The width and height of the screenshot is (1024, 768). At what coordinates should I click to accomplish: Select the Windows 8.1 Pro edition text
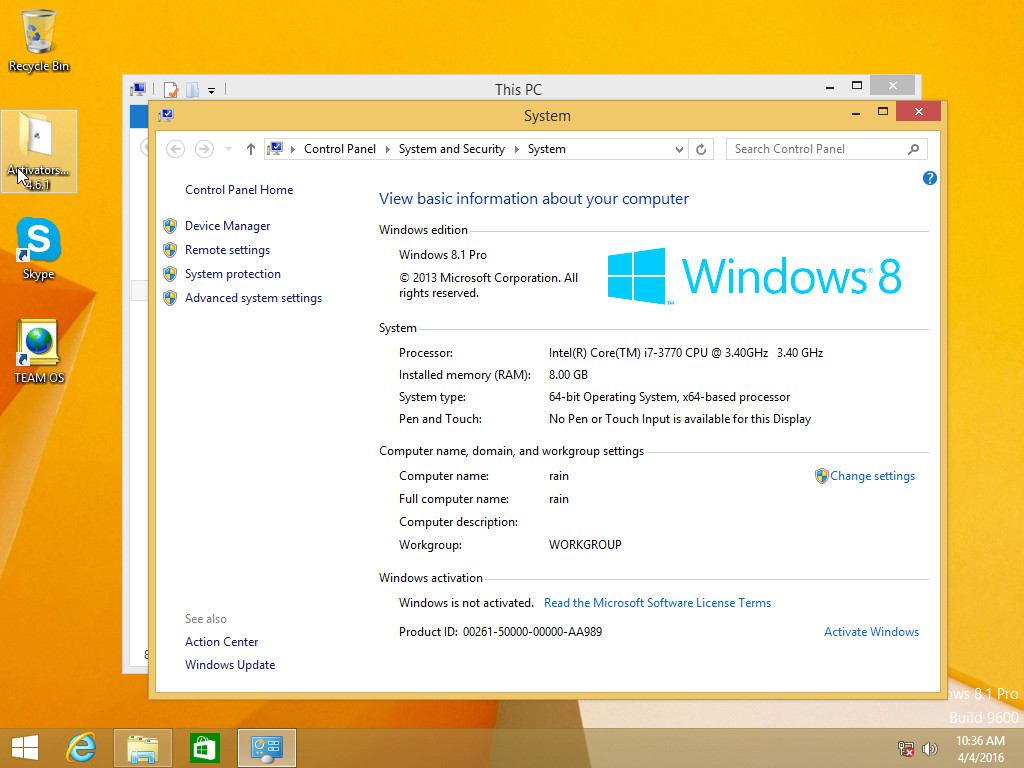click(443, 255)
